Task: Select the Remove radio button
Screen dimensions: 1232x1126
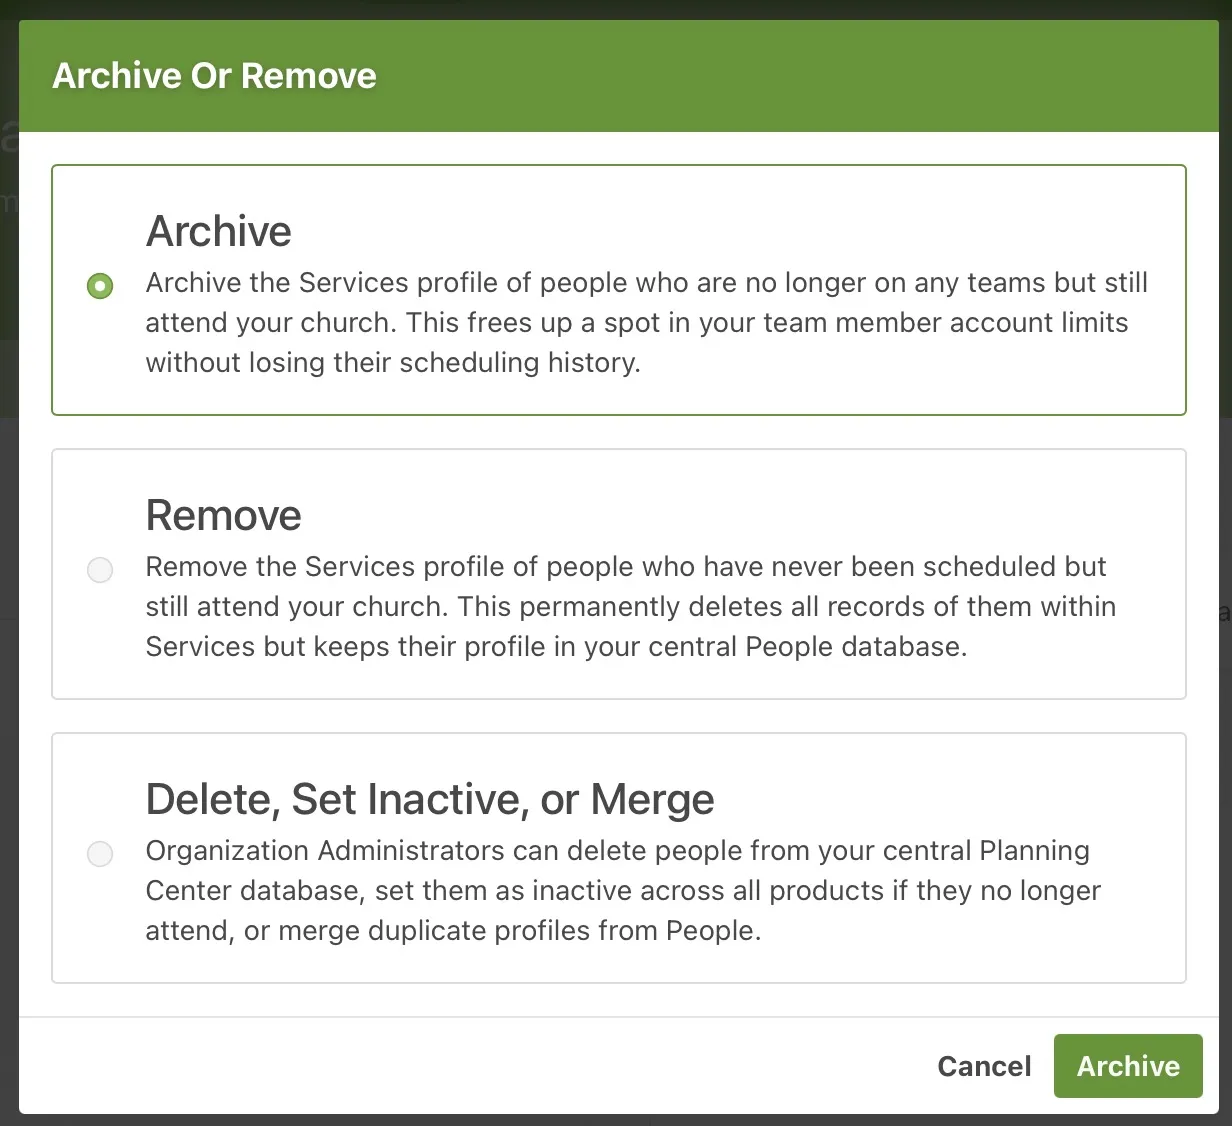Action: coord(100,570)
